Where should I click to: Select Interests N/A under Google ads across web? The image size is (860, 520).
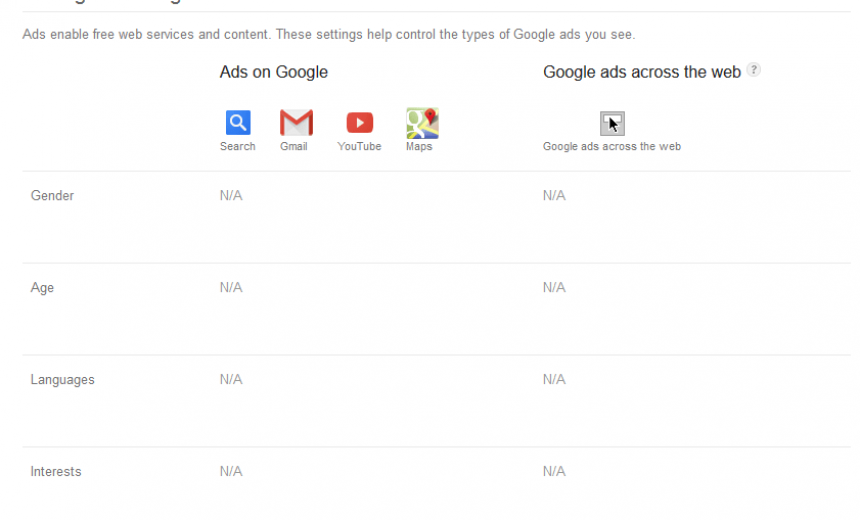pyautogui.click(x=554, y=472)
